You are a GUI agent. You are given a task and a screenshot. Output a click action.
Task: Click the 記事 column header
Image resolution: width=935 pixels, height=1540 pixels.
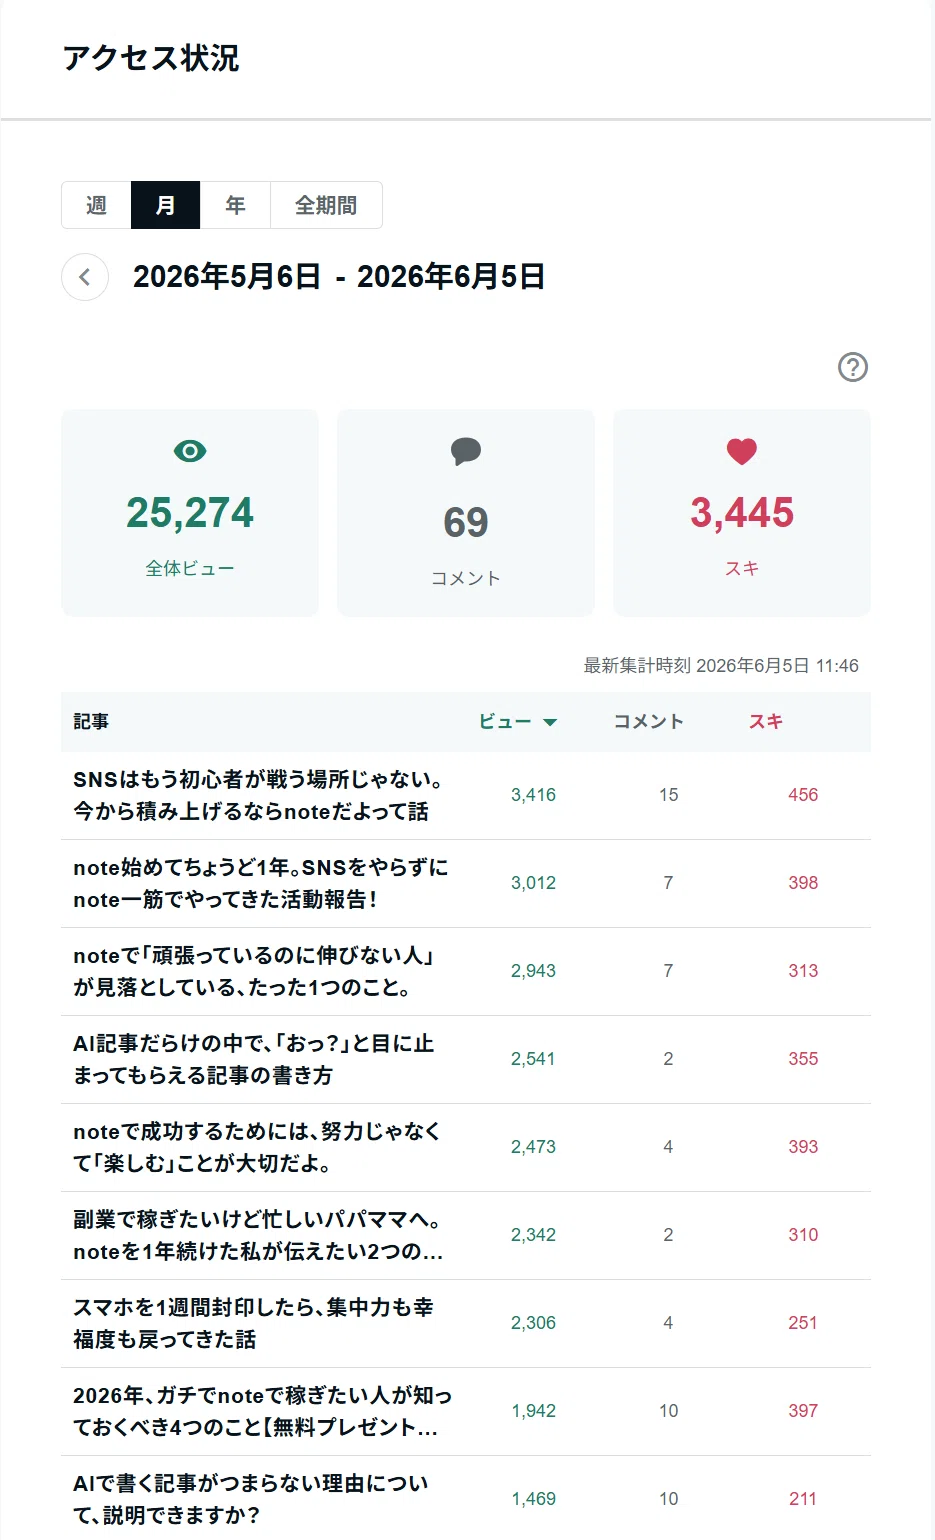pyautogui.click(x=91, y=722)
